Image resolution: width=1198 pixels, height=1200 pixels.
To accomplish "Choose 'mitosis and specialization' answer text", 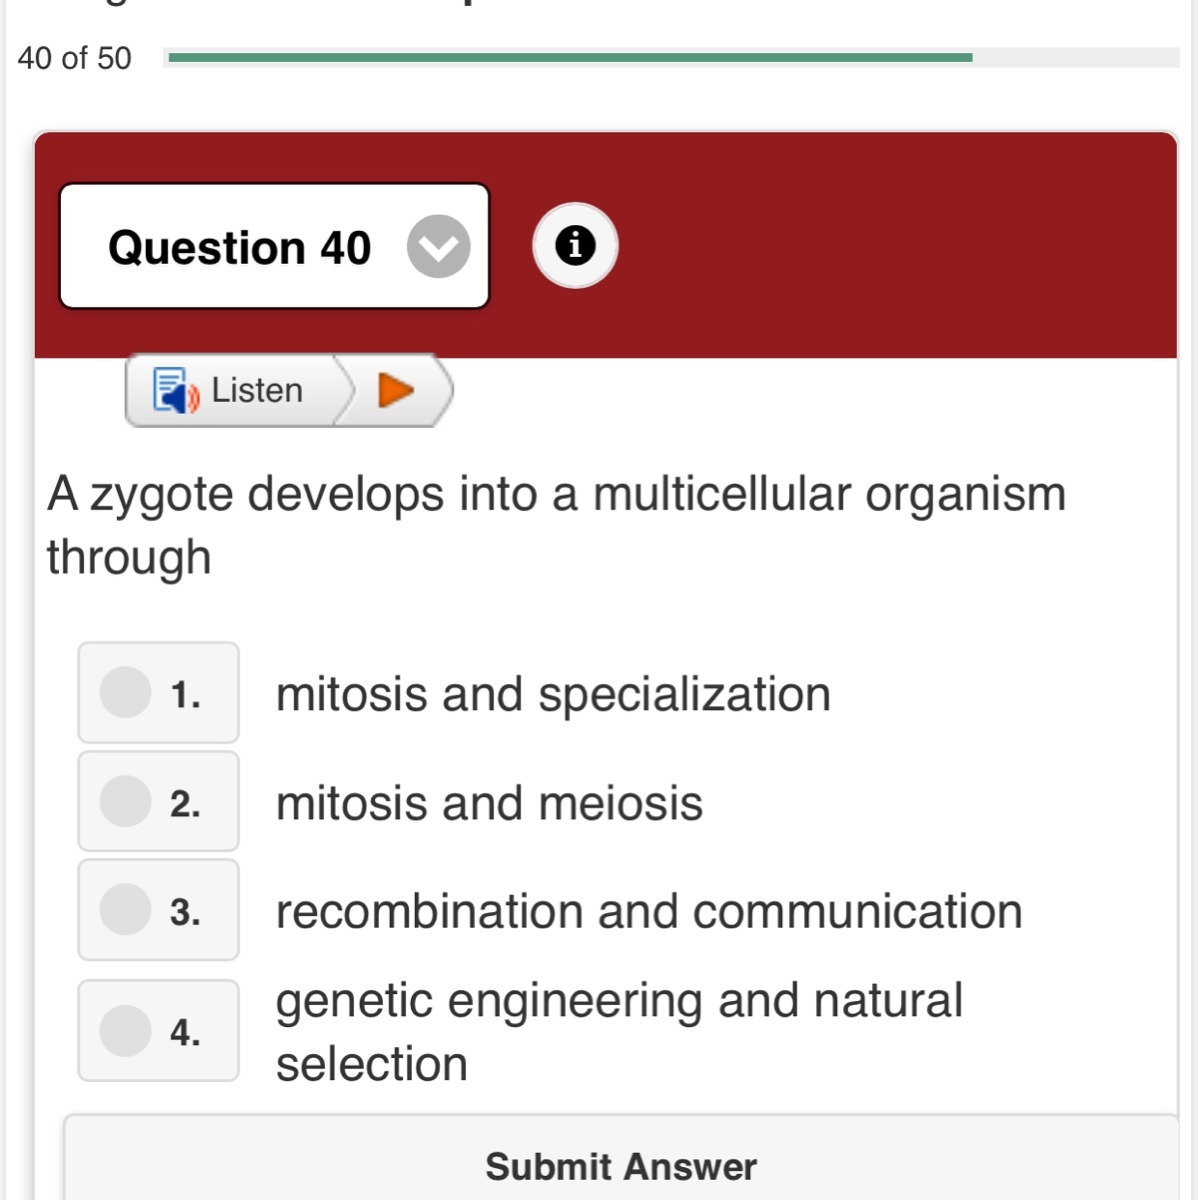I will (553, 694).
